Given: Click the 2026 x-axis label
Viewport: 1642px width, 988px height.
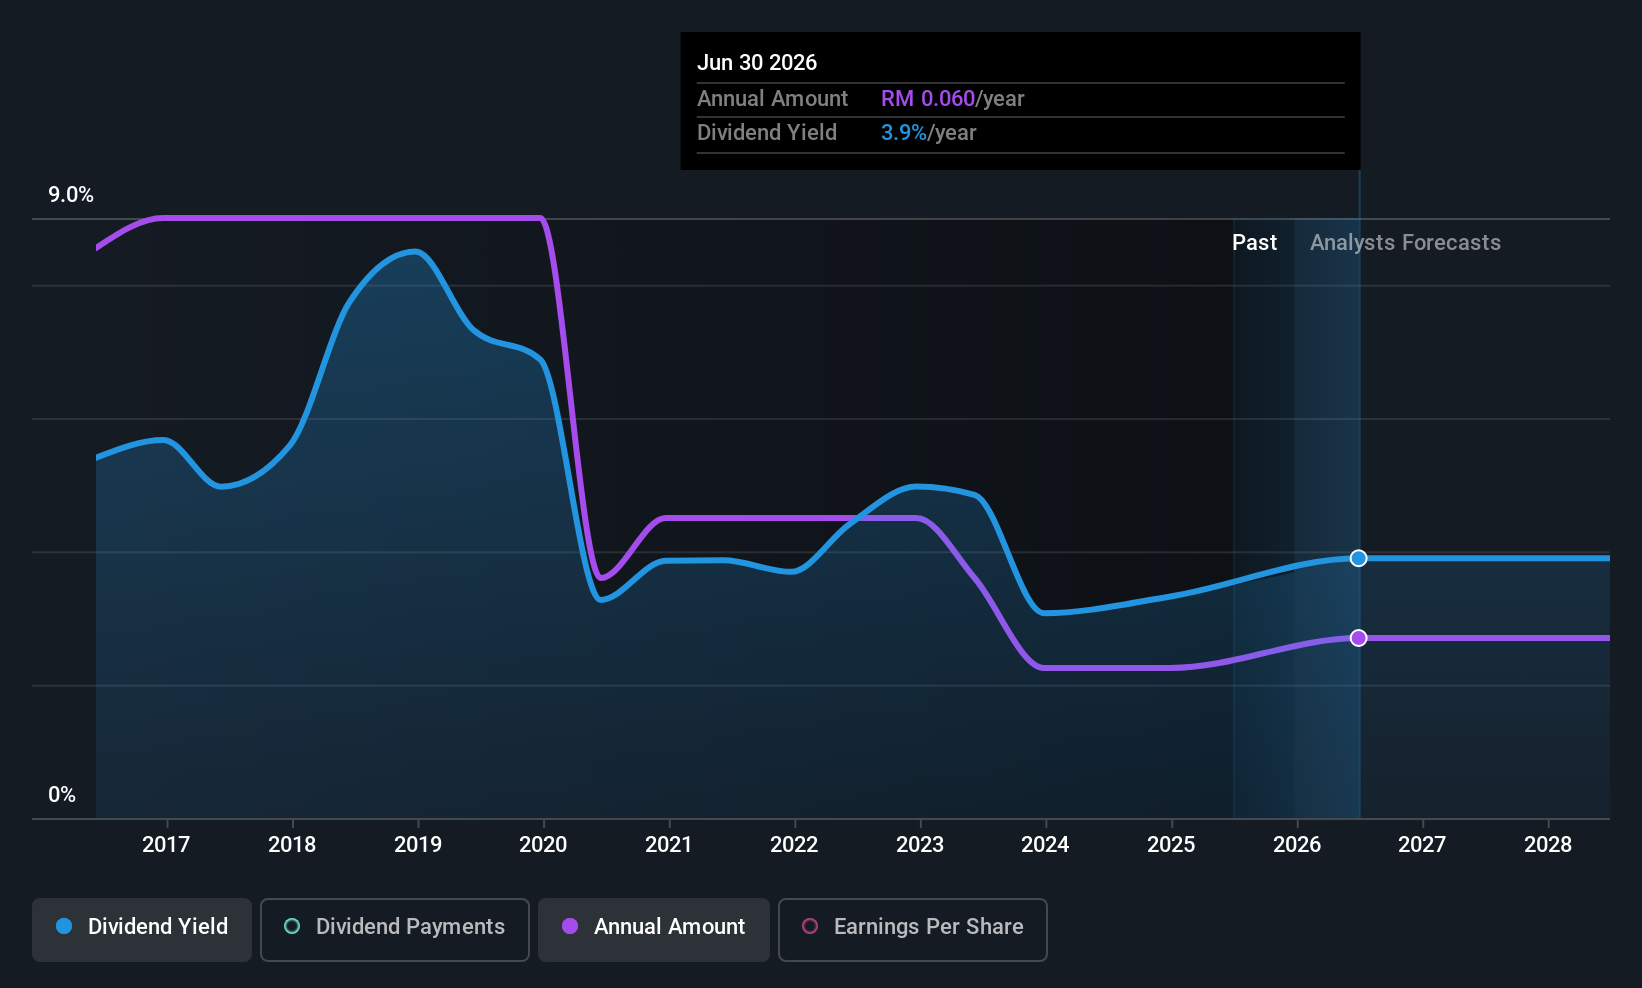Looking at the screenshot, I should pos(1297,845).
